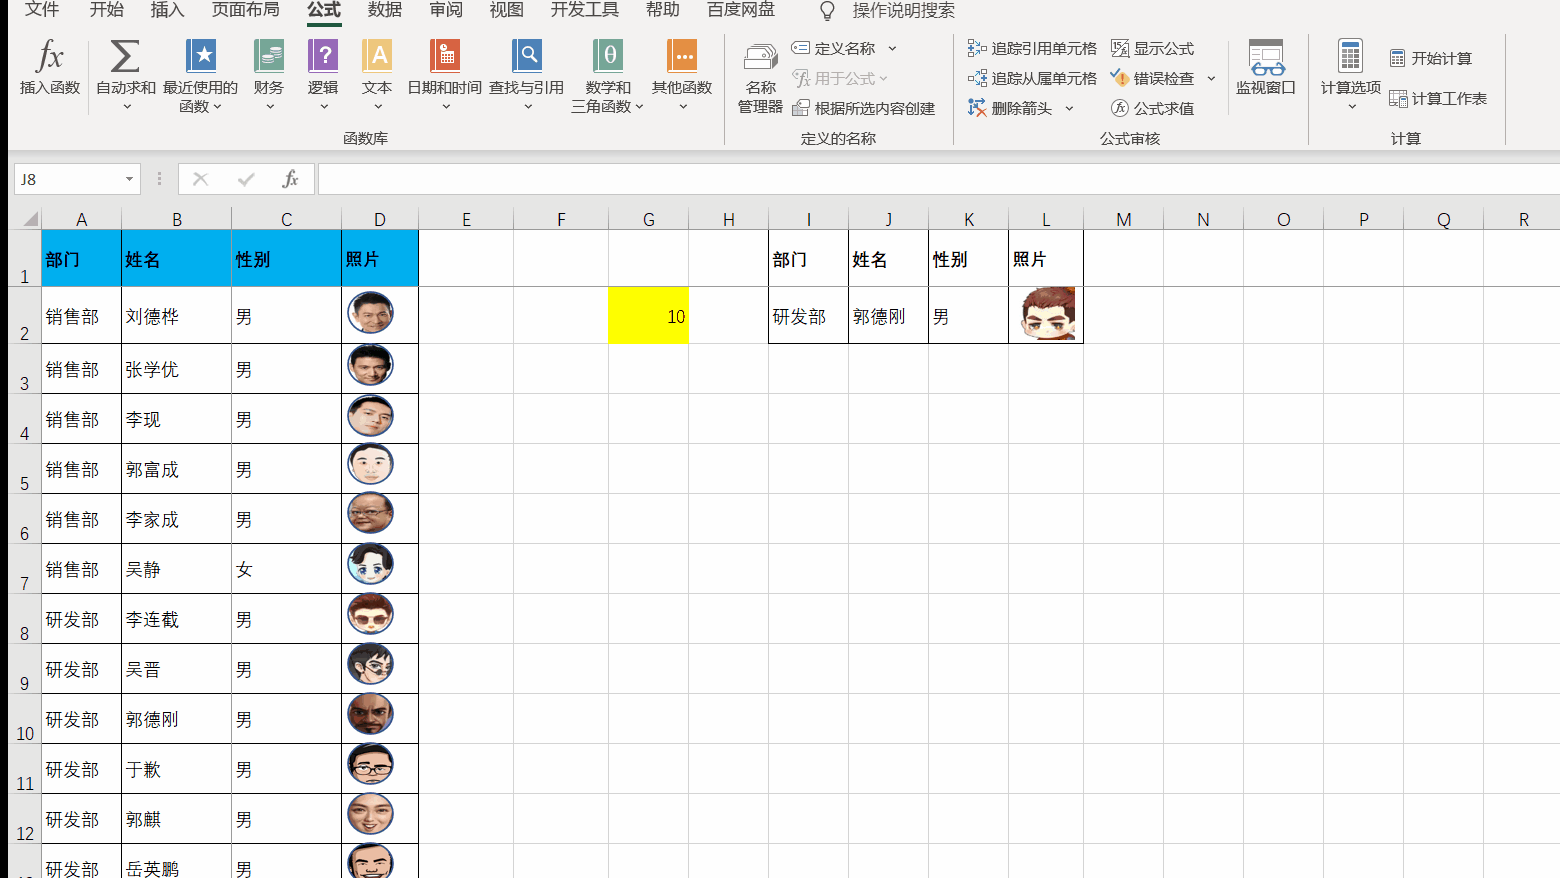Click the photo thumbnail in 刘德桦's row
The width and height of the screenshot is (1560, 878).
[x=370, y=313]
